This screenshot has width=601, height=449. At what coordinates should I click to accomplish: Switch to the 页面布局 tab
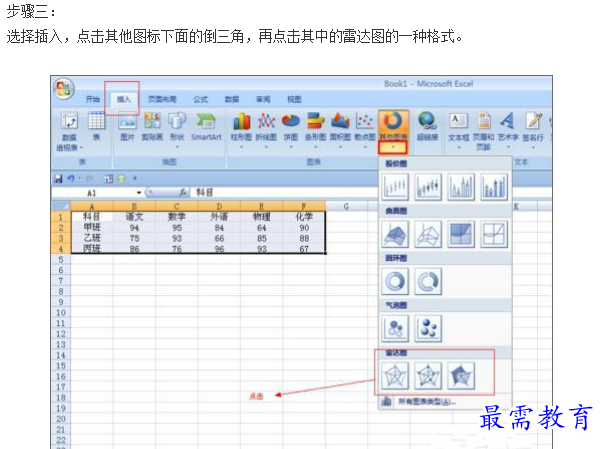162,99
